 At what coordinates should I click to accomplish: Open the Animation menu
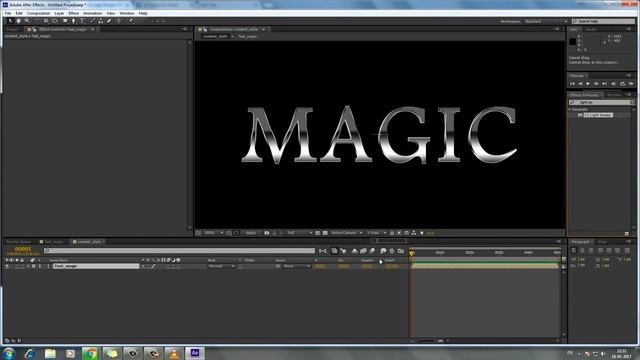tap(93, 13)
